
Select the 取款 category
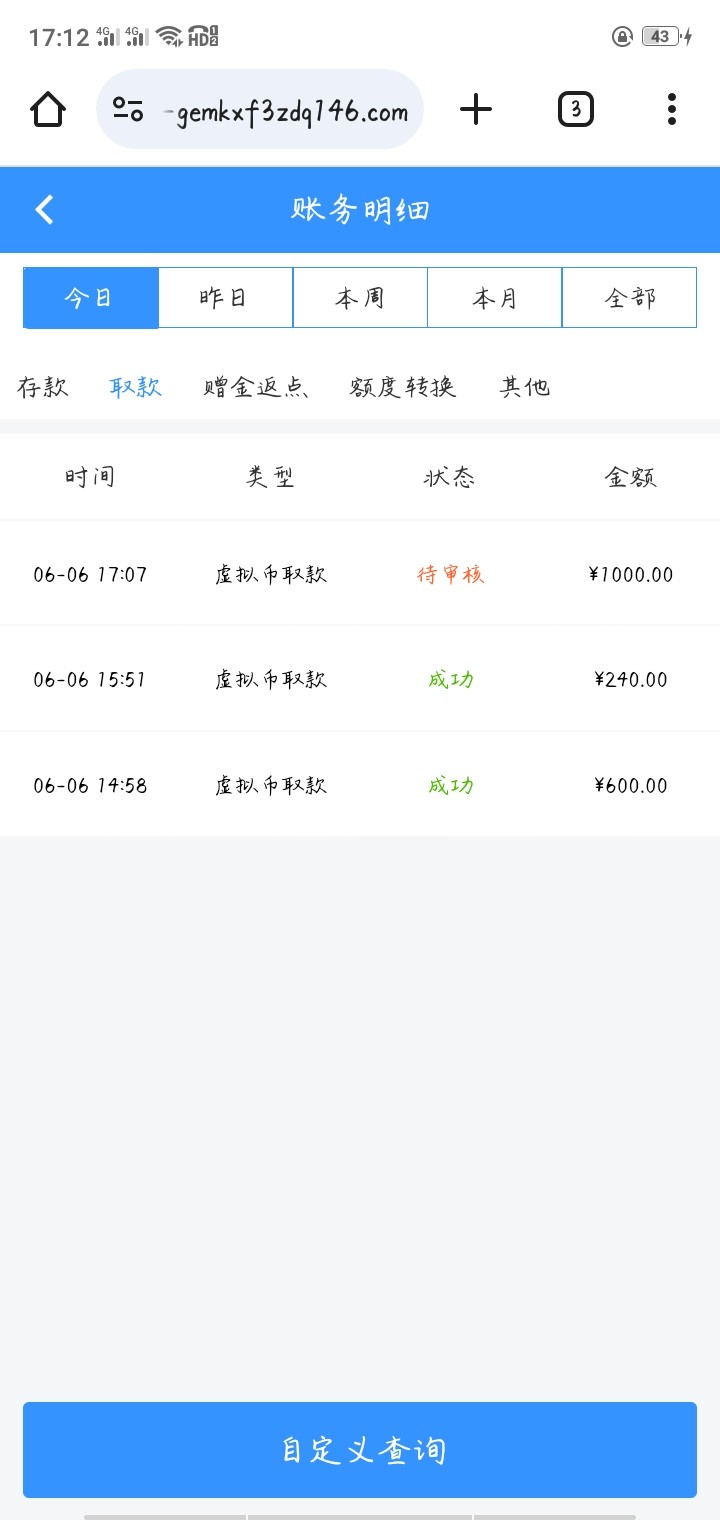tap(135, 387)
